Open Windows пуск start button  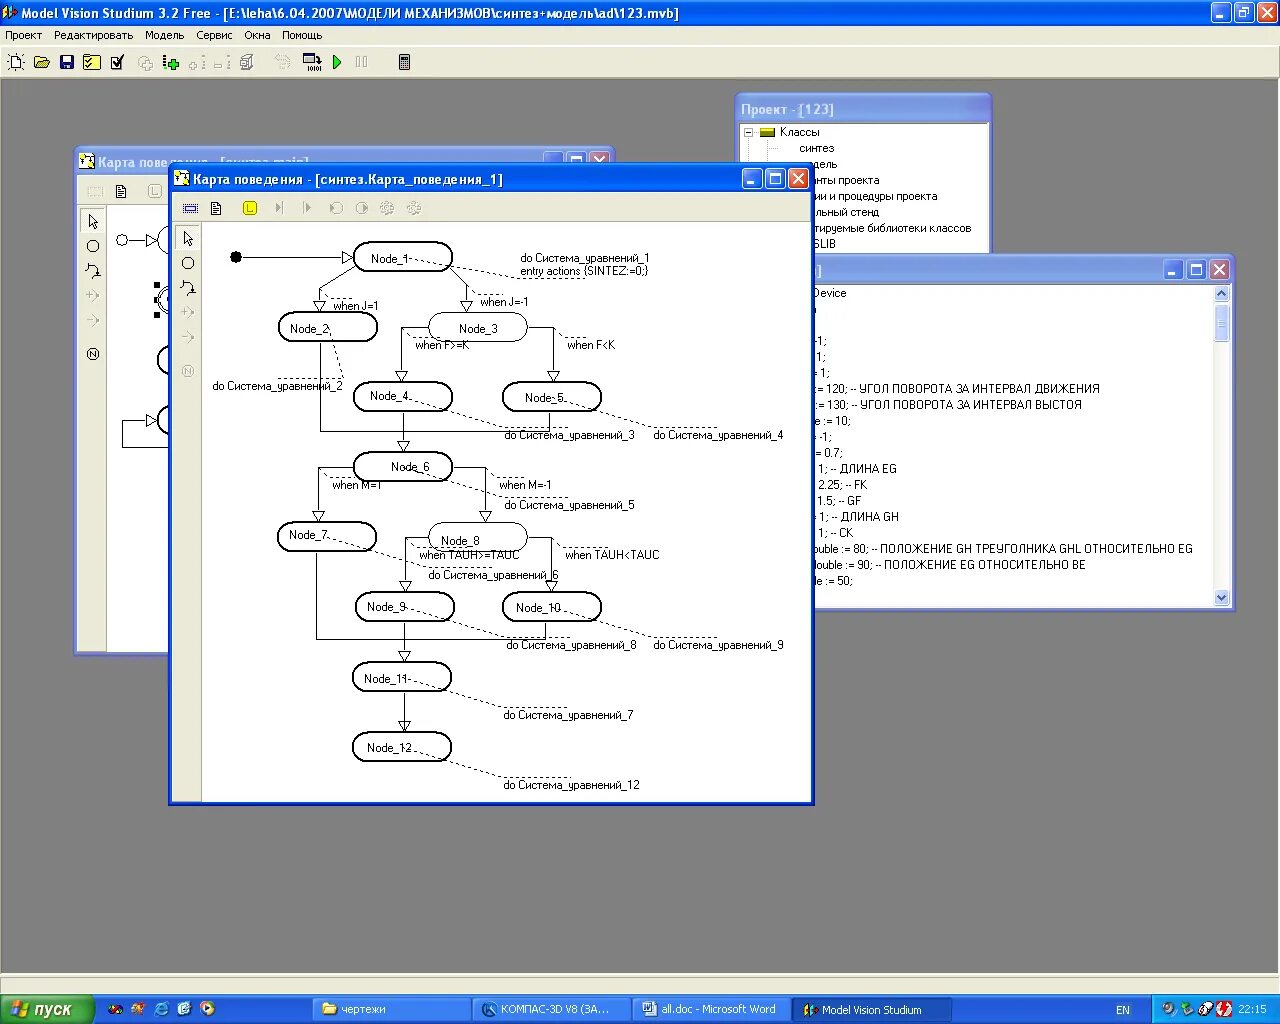tap(47, 1010)
